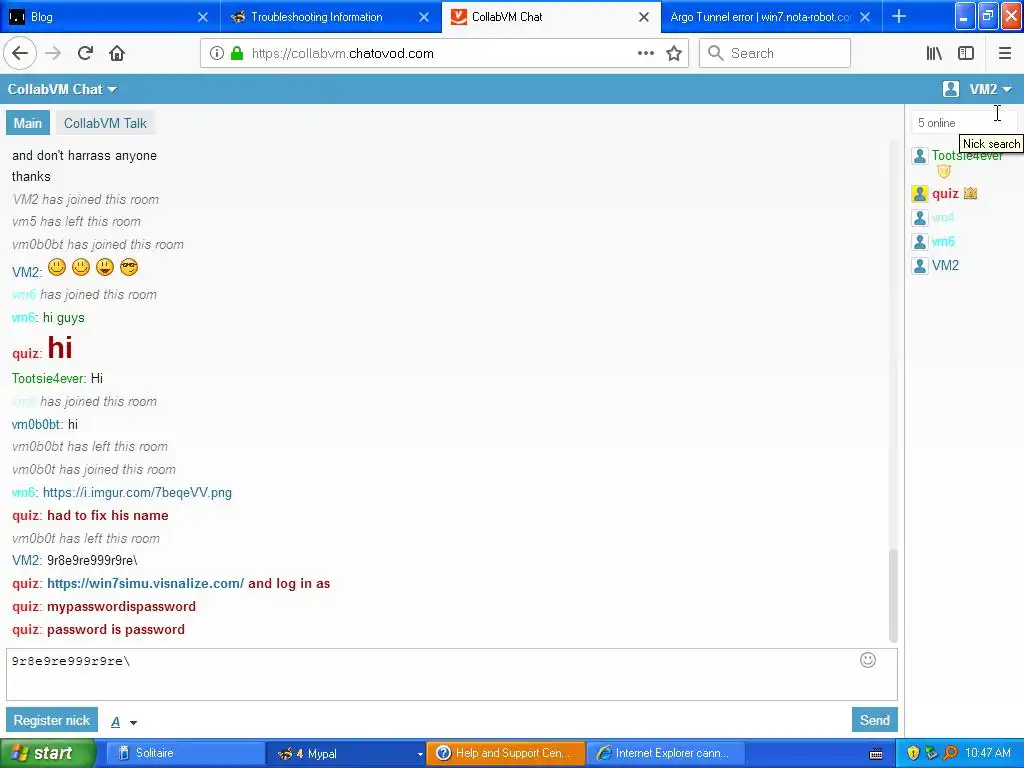This screenshot has height=768, width=1024.
Task: Click Tootsie4ever's avatar icon
Action: point(920,155)
